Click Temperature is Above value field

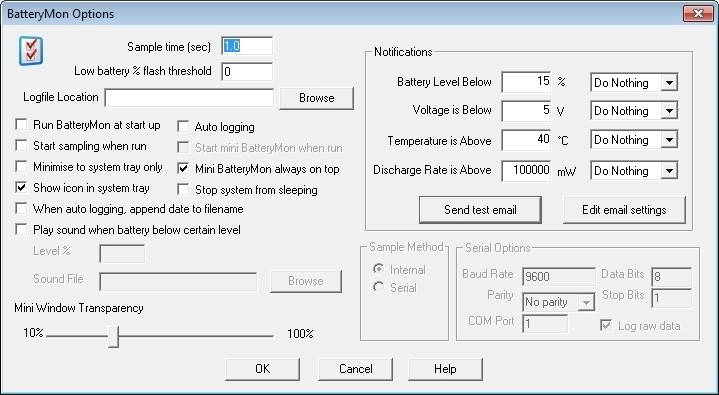[526, 139]
